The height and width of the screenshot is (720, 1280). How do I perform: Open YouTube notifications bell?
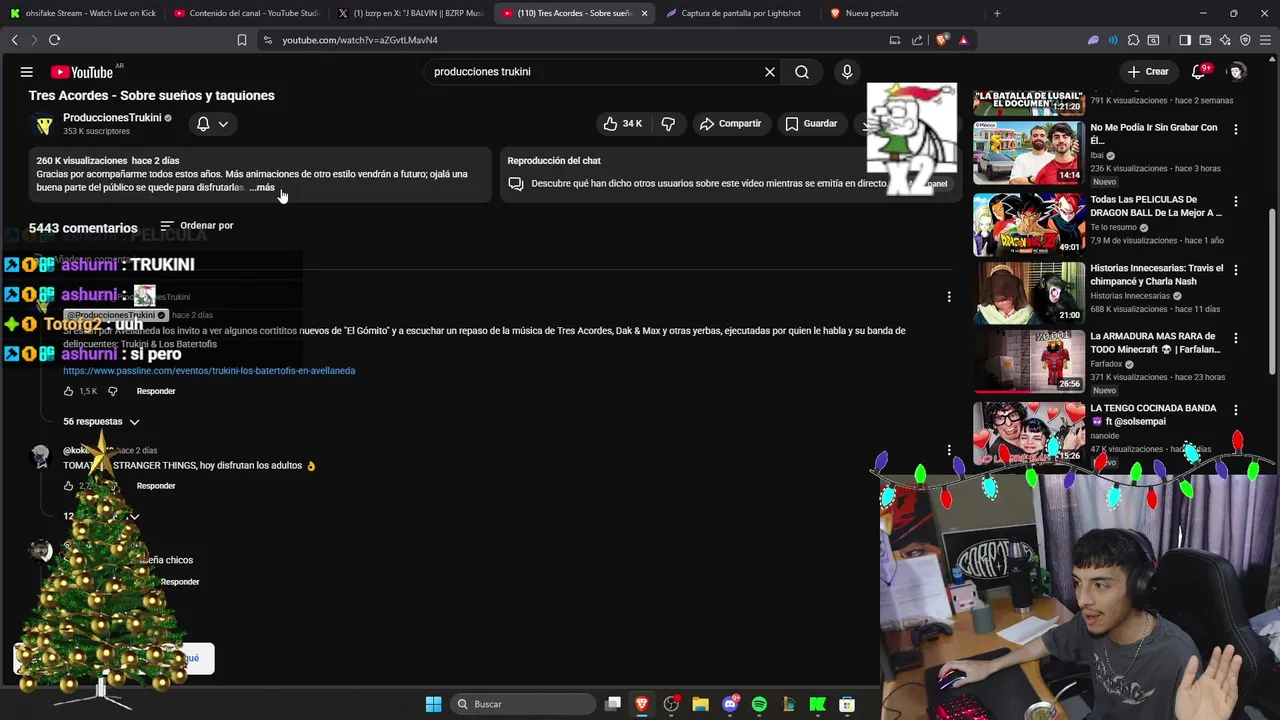[1198, 72]
